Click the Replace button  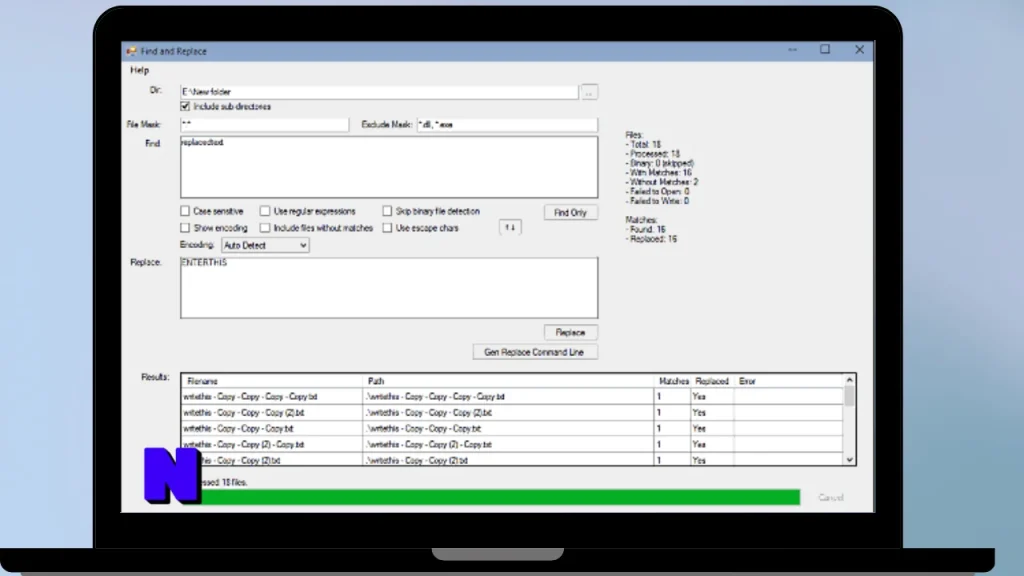570,332
